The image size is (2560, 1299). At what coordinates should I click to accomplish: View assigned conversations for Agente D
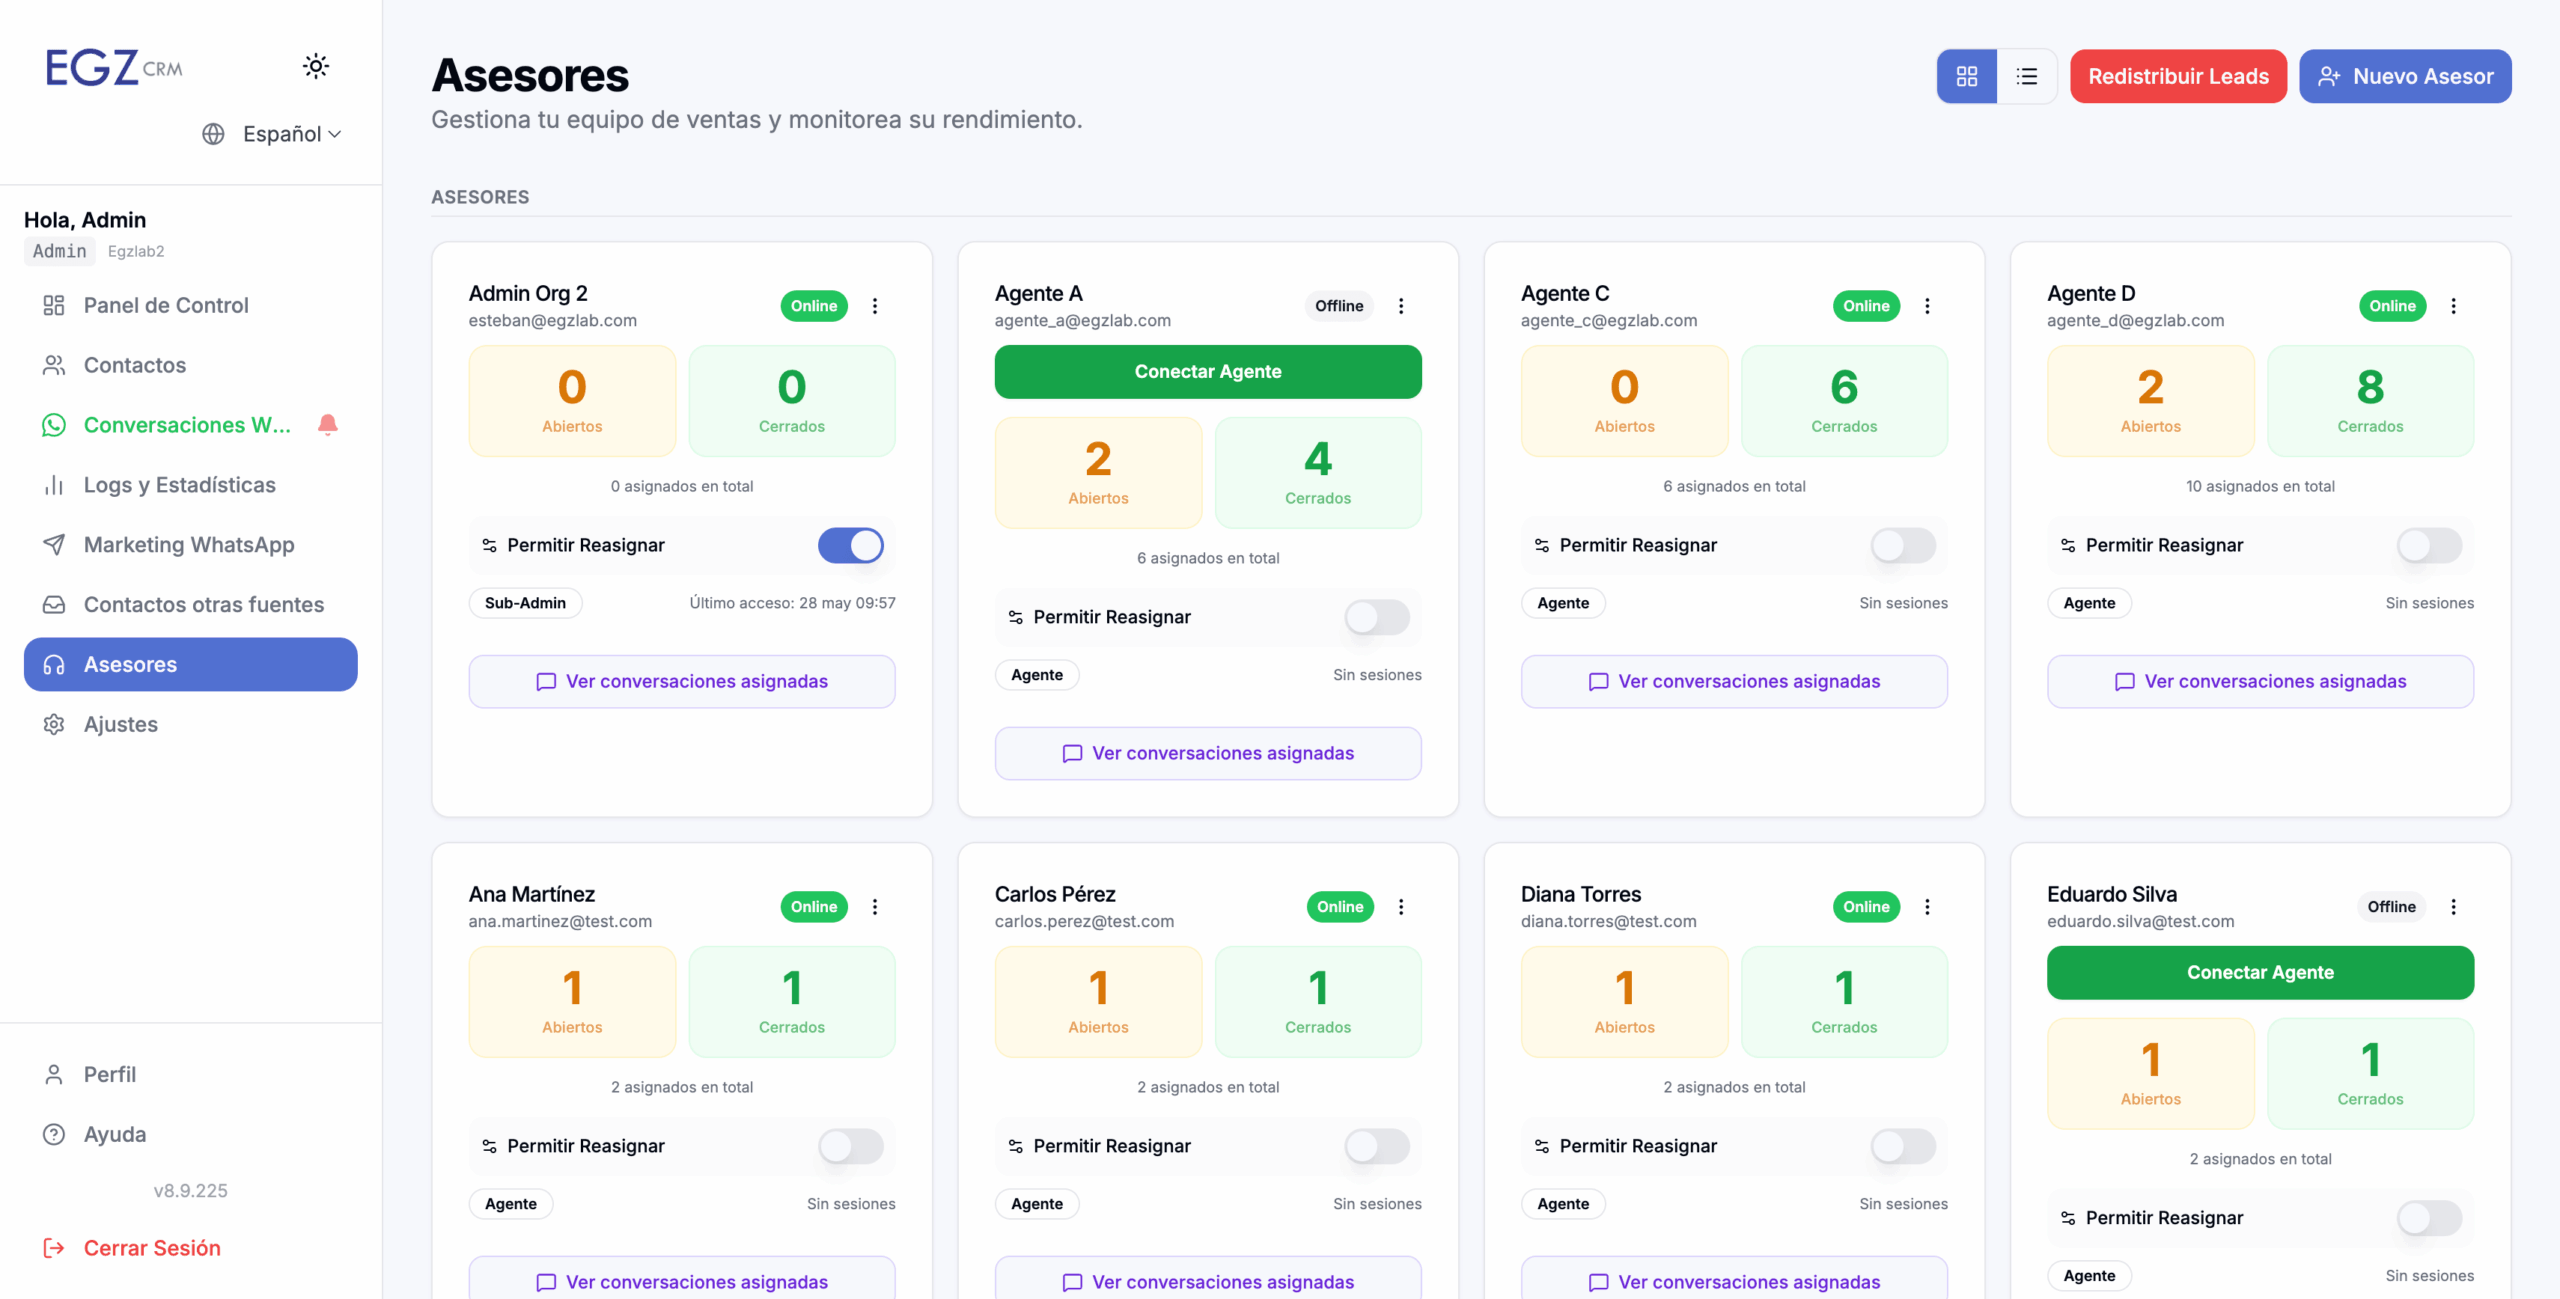coord(2260,682)
